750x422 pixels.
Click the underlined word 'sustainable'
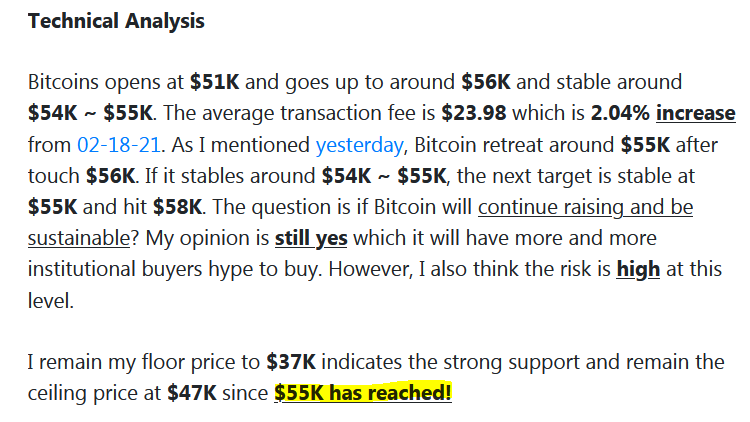(79, 238)
